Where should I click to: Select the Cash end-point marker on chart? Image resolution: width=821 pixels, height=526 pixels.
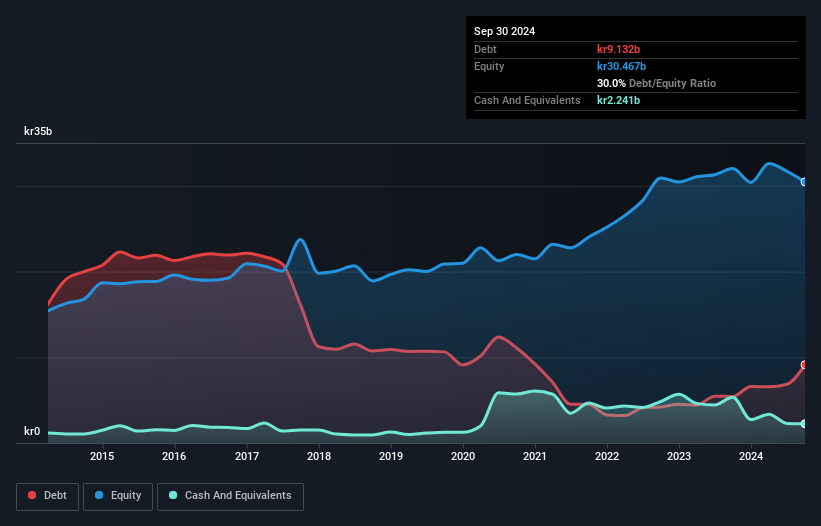tap(804, 424)
